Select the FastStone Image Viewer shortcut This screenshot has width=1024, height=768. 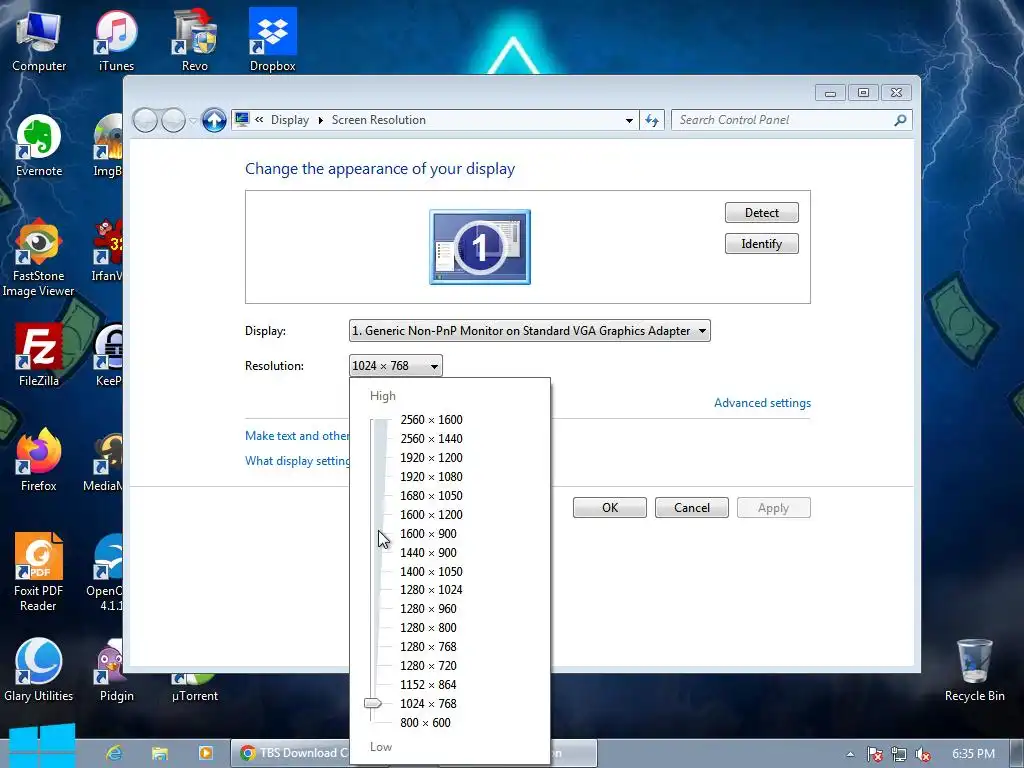click(x=39, y=259)
